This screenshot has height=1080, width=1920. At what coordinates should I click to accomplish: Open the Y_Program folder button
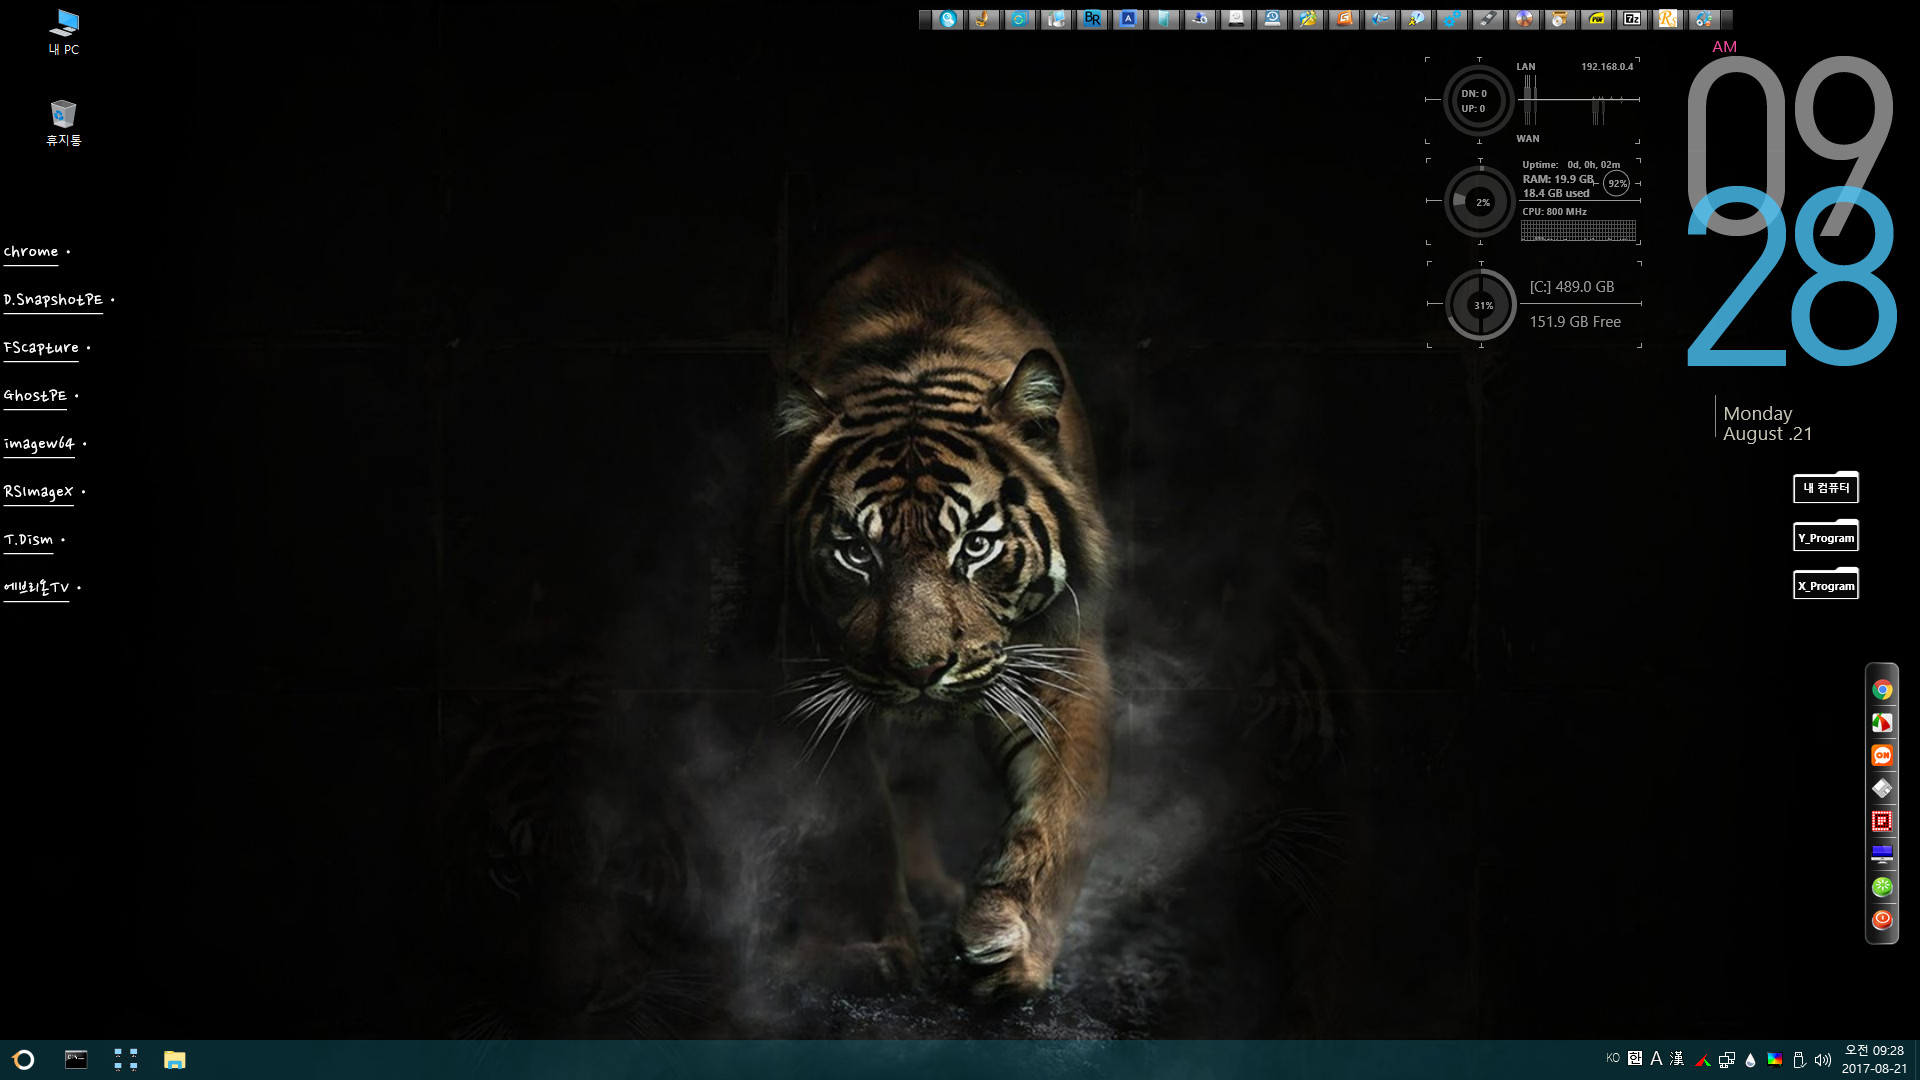coord(1826,536)
